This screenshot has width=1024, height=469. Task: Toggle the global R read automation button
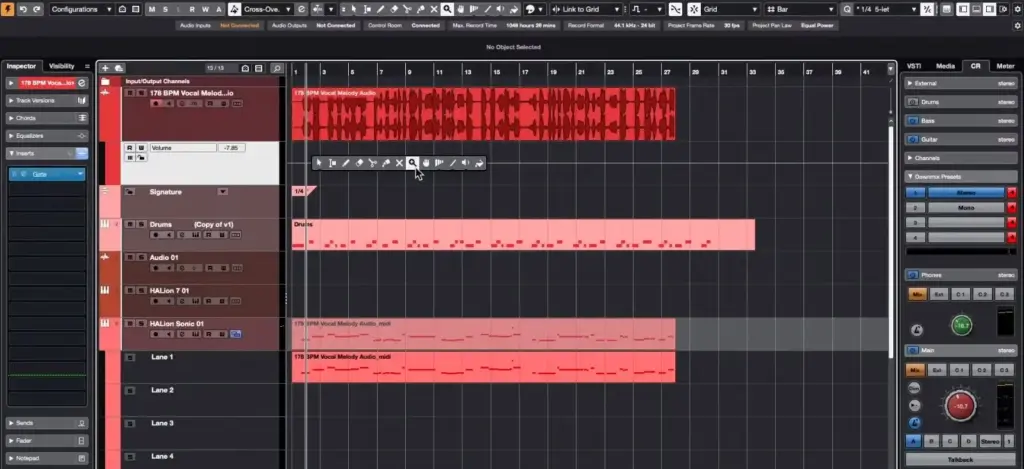pos(192,9)
